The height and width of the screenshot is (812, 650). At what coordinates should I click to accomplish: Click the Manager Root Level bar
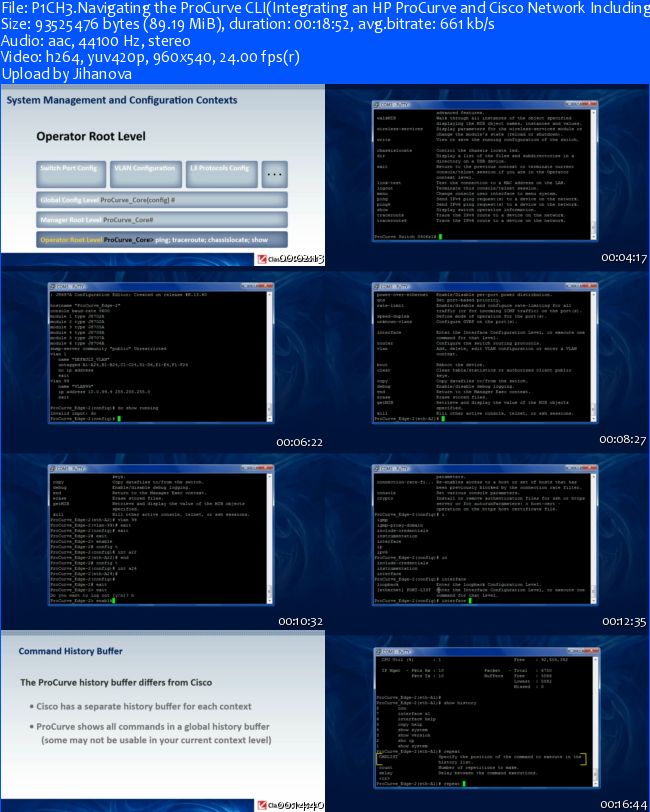pyautogui.click(x=162, y=220)
